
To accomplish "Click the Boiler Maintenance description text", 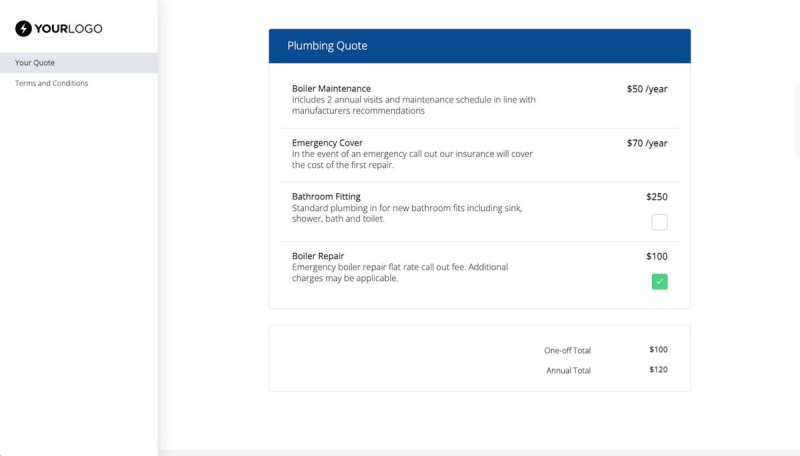I will pos(413,105).
